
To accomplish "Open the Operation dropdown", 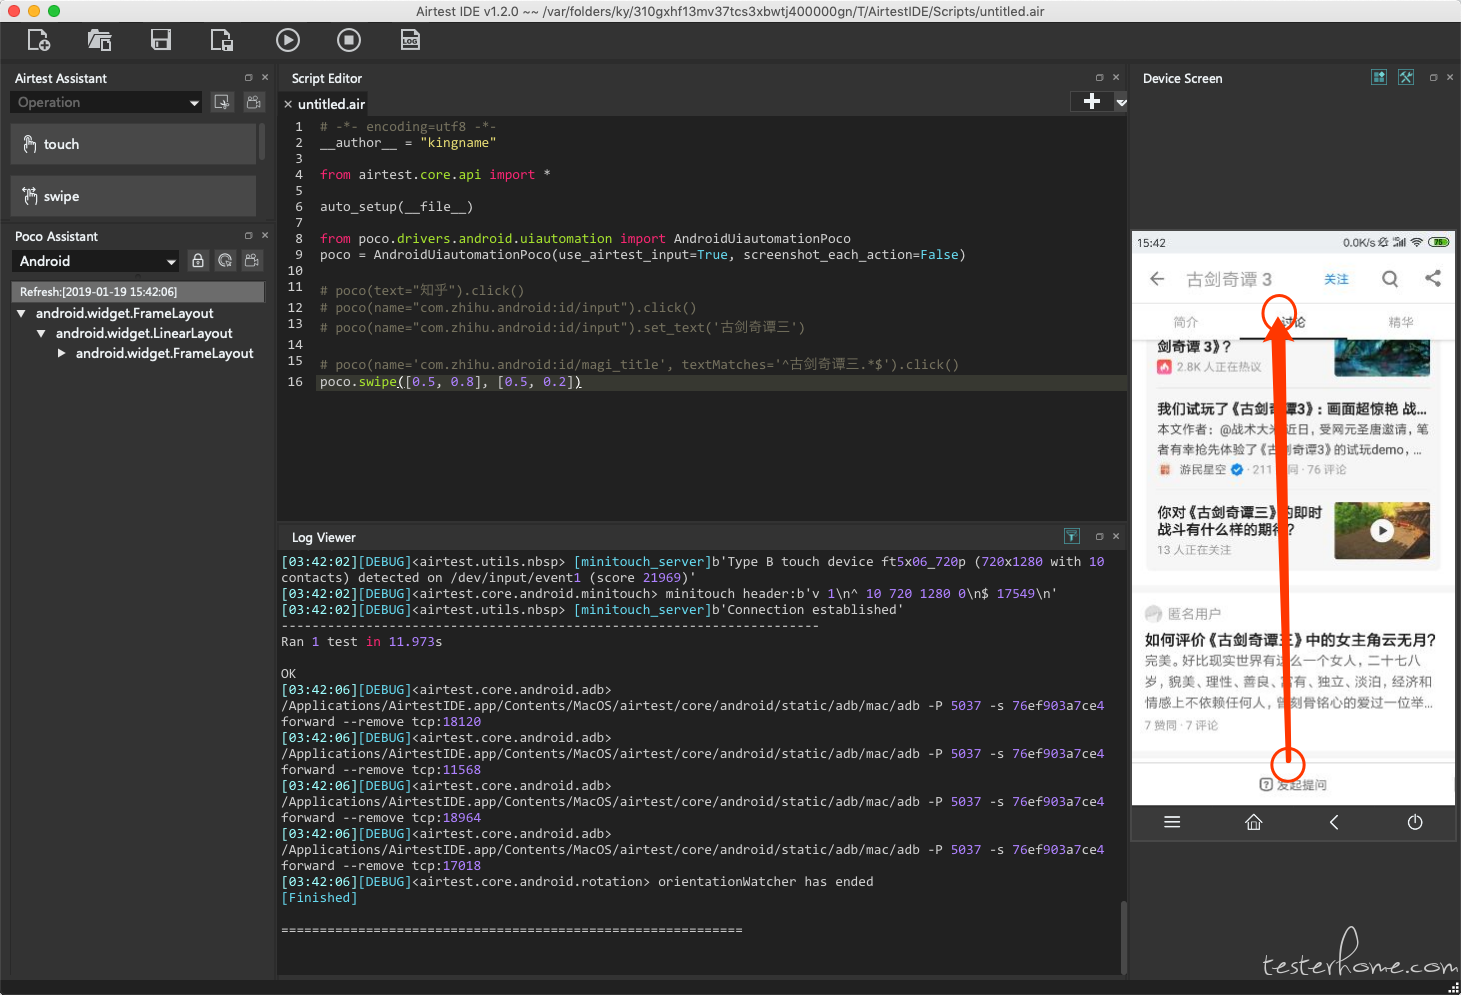I will [107, 102].
